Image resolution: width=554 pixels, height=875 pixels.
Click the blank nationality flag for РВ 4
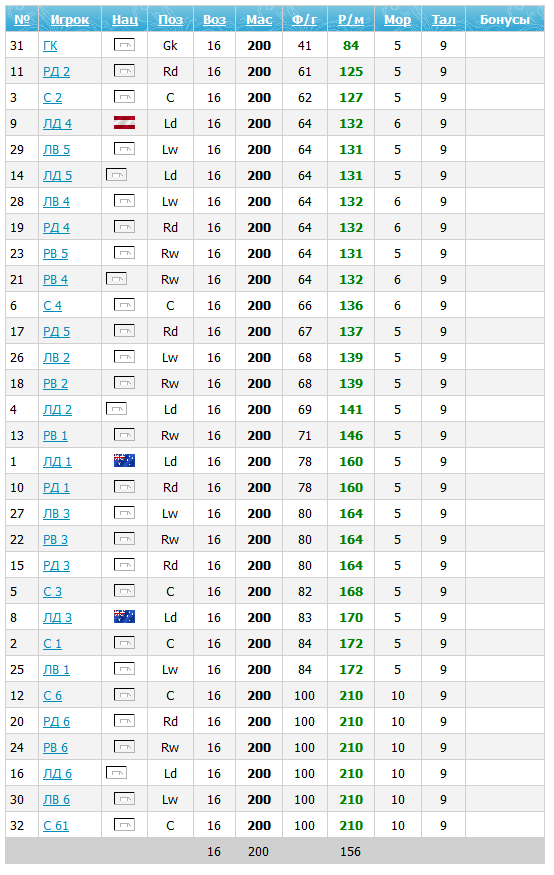pyautogui.click(x=116, y=278)
